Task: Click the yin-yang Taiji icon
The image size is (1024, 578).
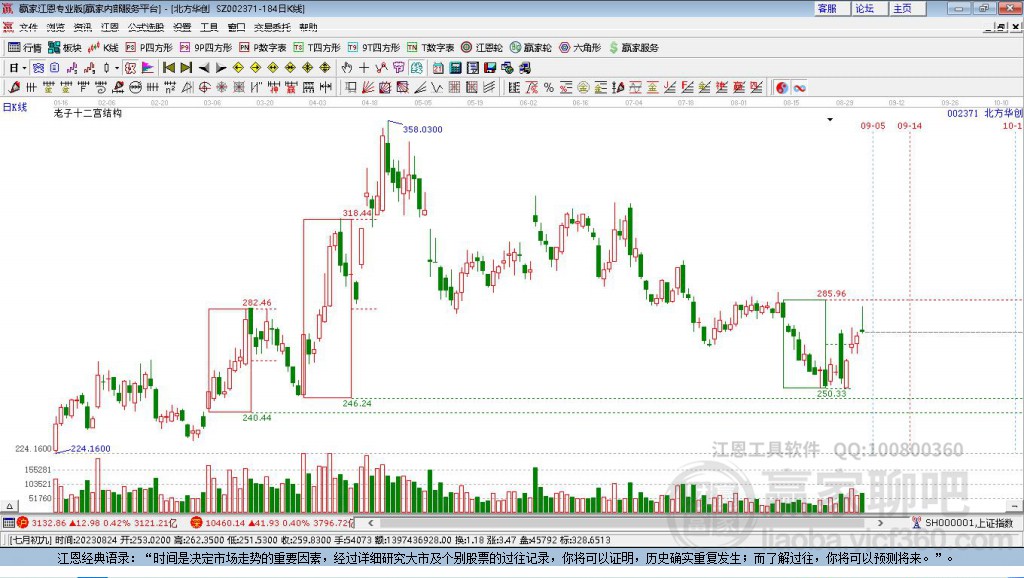Action: 781,88
